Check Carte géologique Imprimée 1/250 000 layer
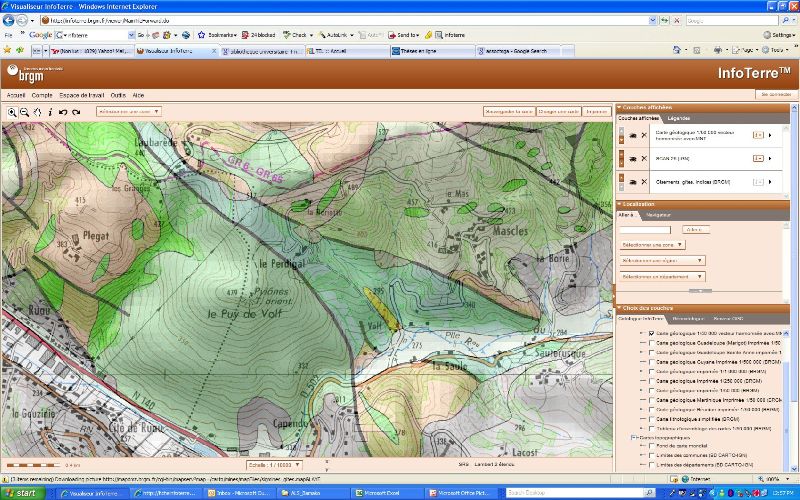 click(651, 380)
